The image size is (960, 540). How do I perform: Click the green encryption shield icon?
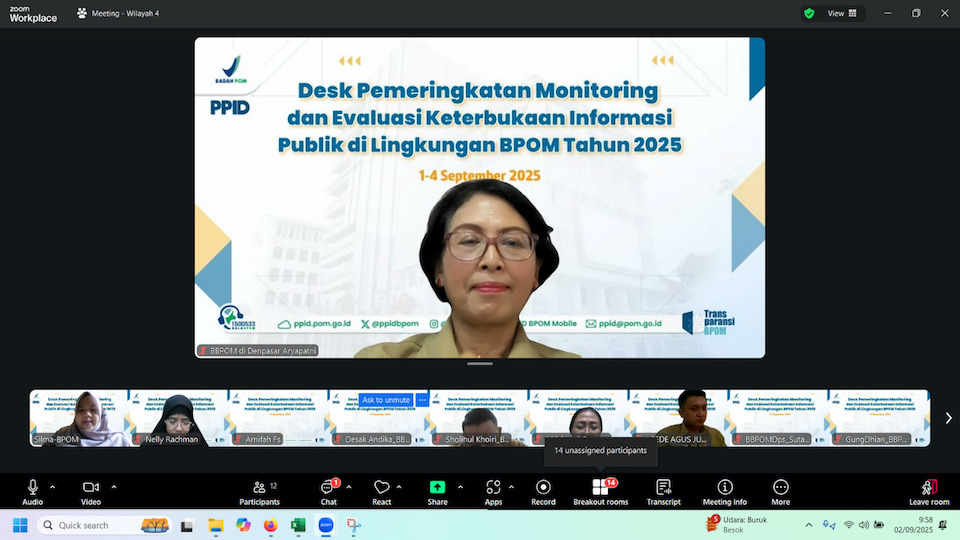[x=809, y=13]
